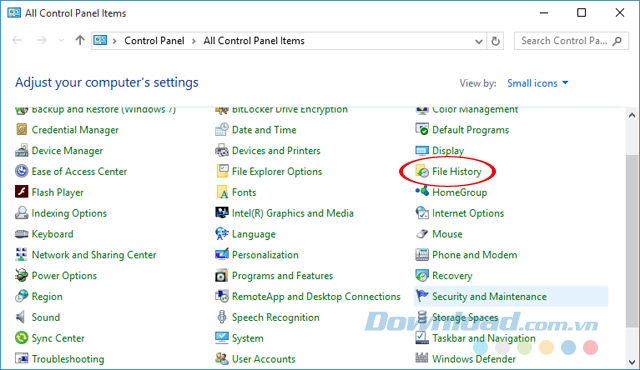Click the File Explorer Options icon
The height and width of the screenshot is (370, 640).
[222, 171]
